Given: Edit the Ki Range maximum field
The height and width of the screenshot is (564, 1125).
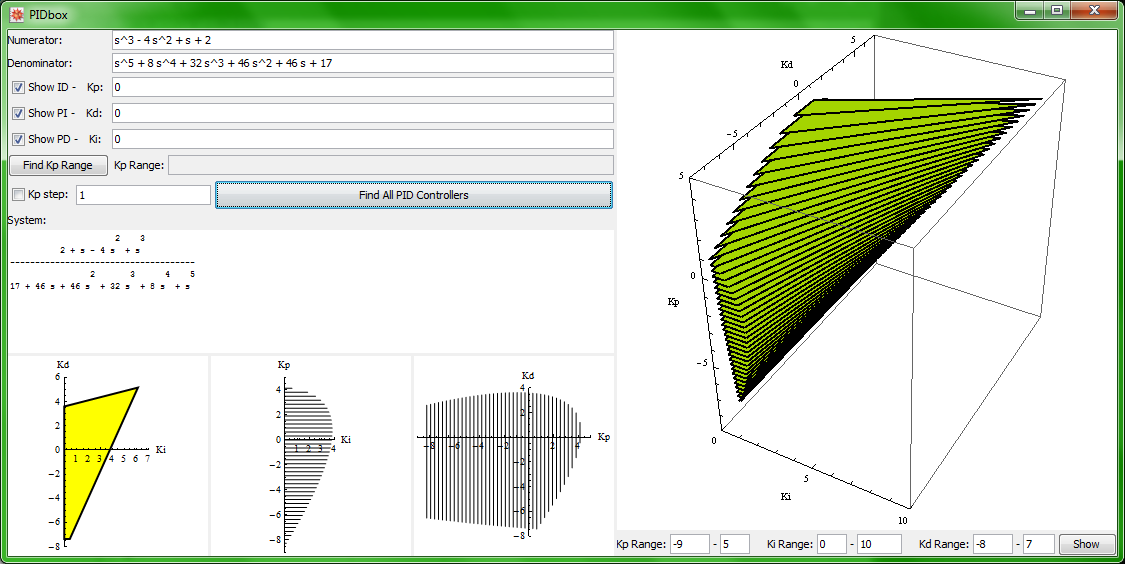Looking at the screenshot, I should [879, 544].
